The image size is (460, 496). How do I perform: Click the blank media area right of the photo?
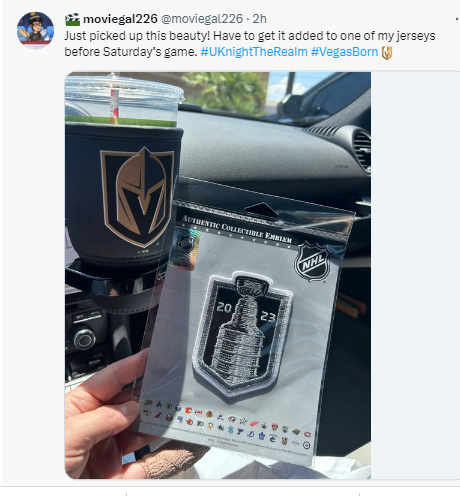(x=415, y=275)
